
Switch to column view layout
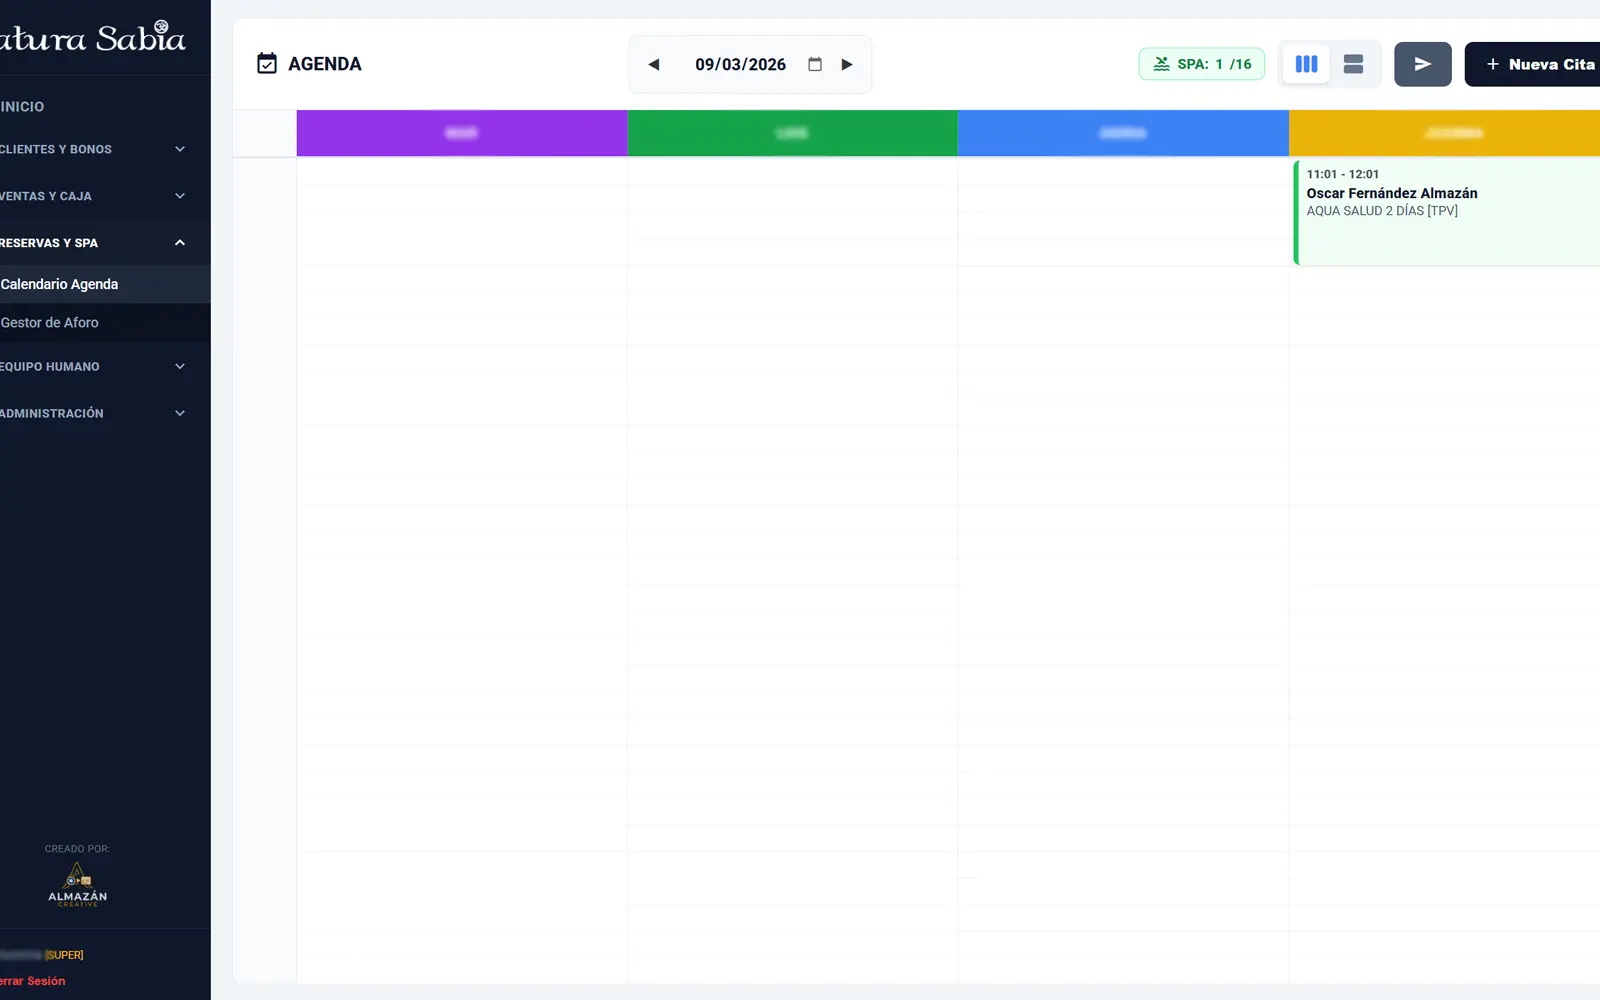[1306, 64]
